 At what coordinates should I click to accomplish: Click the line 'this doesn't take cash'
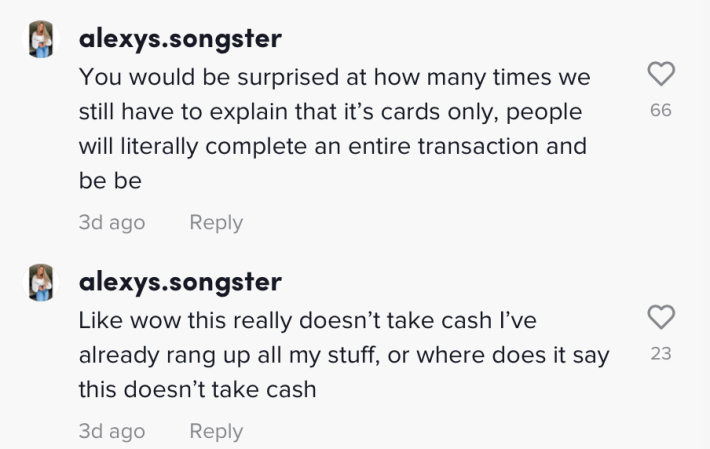coord(197,390)
